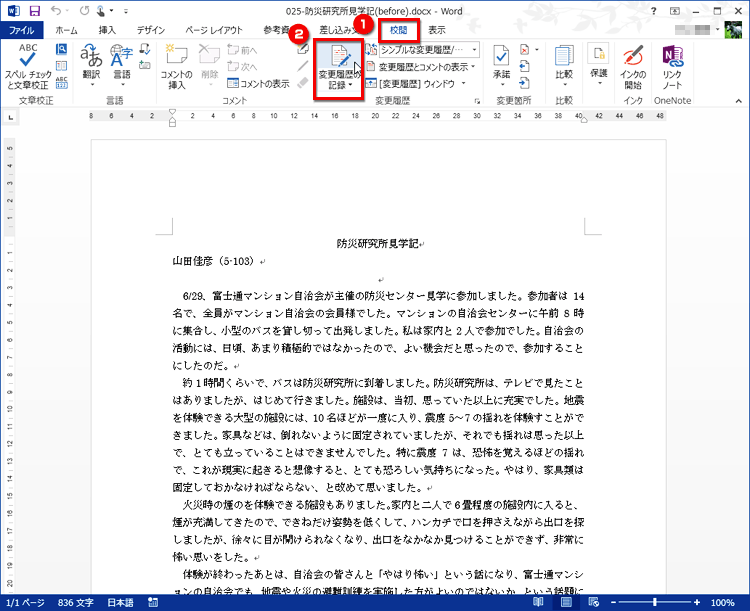This screenshot has height=611, width=750.
Task: Toggle 変更履歴の記録 track changes
Action: tap(339, 67)
